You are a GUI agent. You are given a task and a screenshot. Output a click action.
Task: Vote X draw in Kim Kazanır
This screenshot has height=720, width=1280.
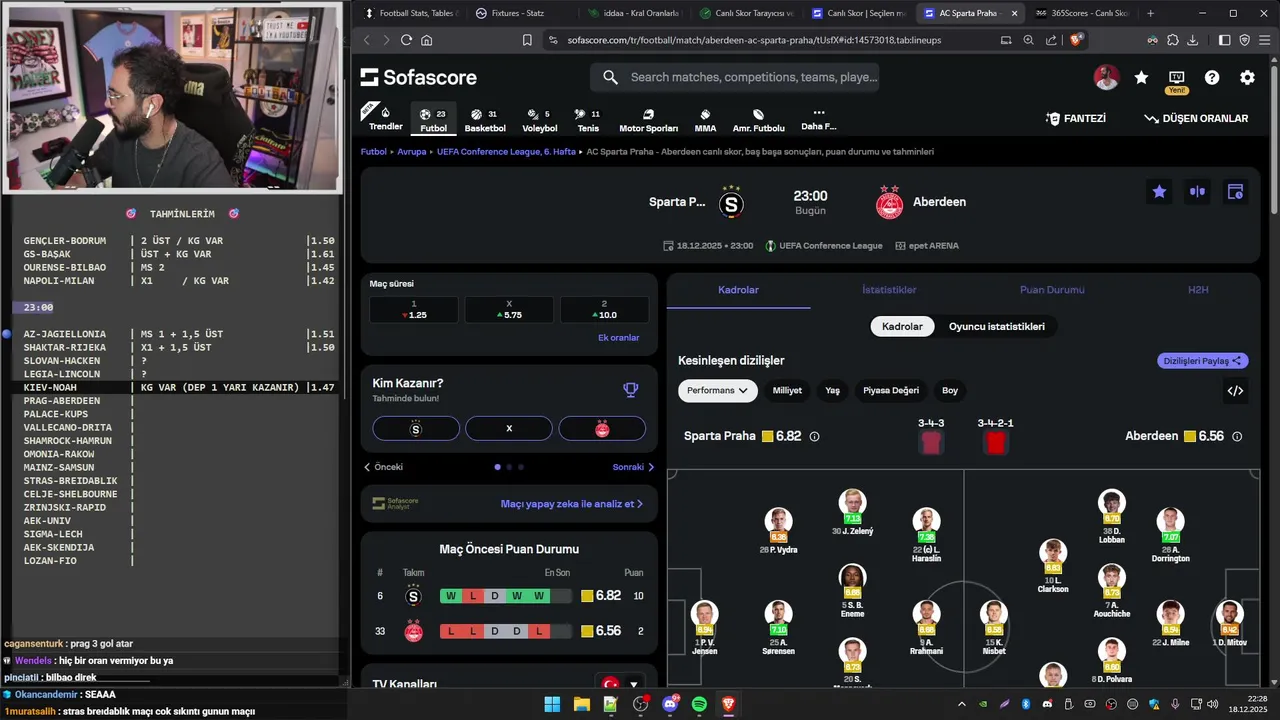tap(509, 429)
